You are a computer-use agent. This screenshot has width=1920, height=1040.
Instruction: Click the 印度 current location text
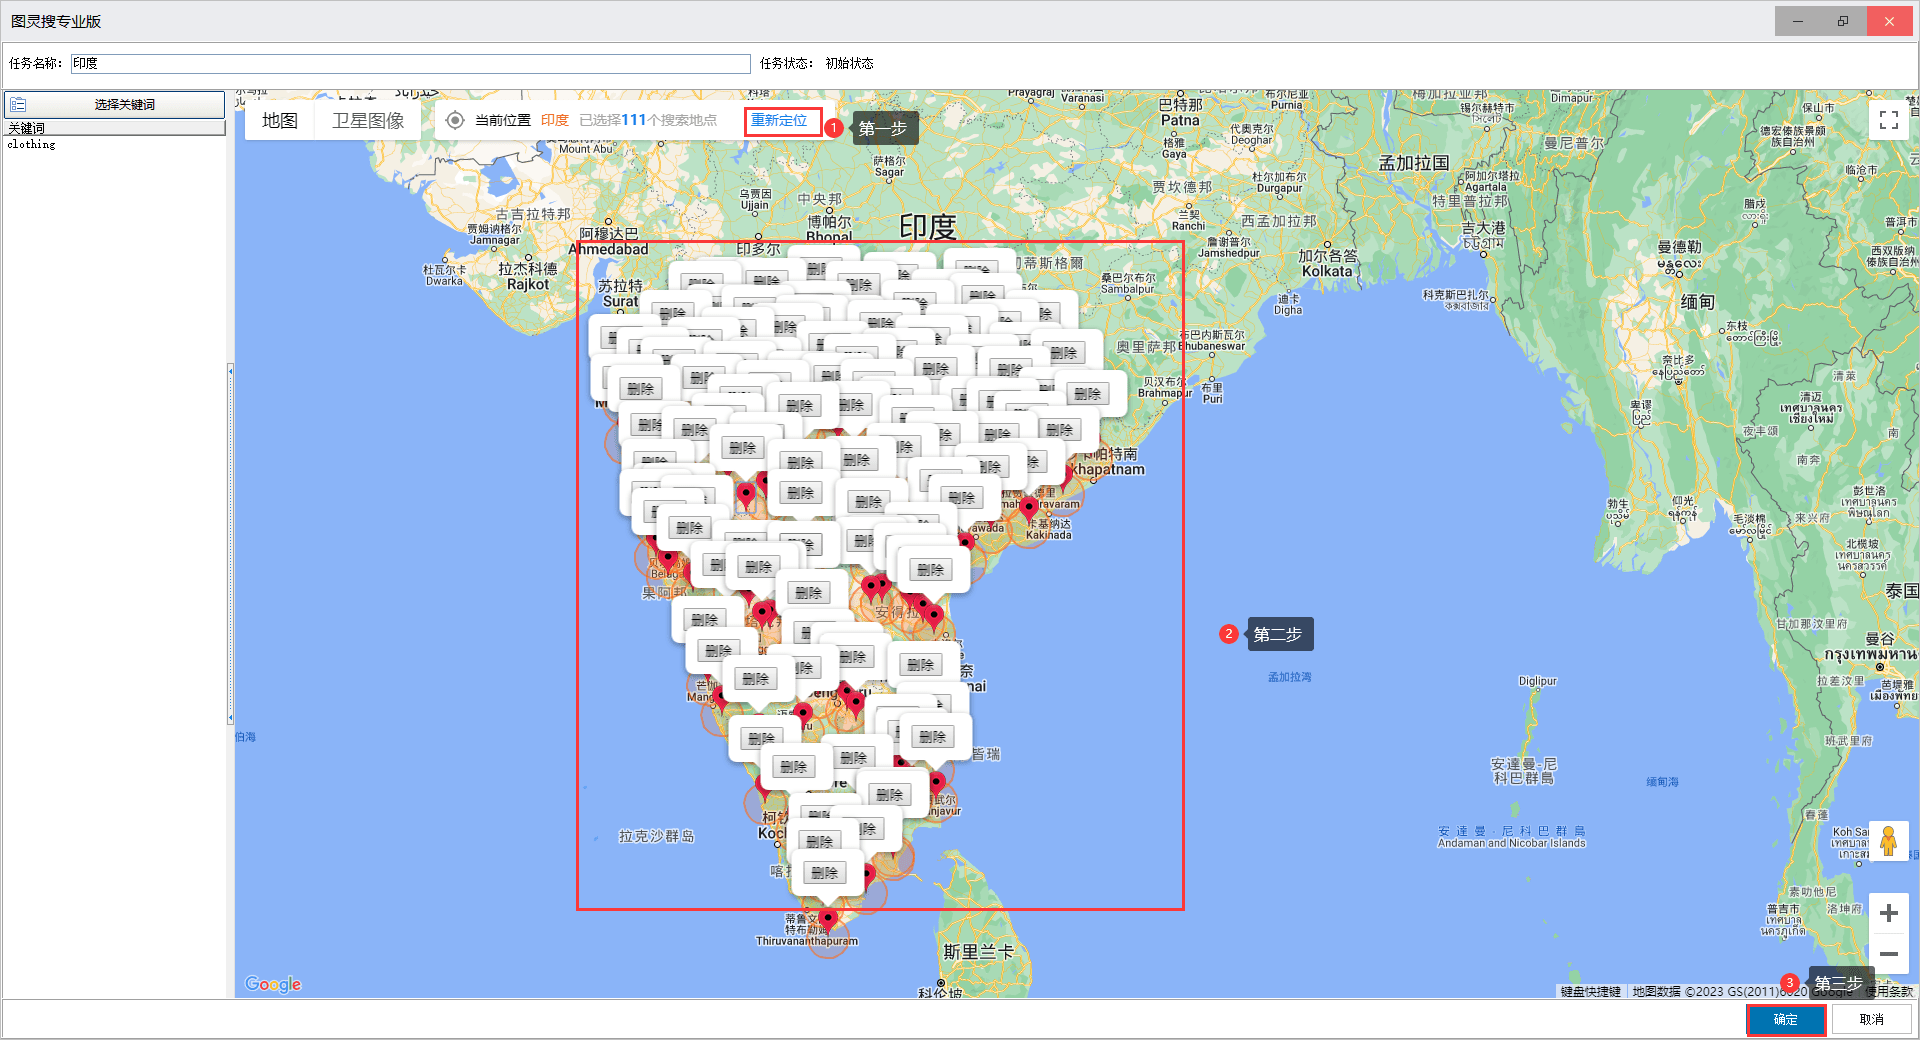coord(555,120)
